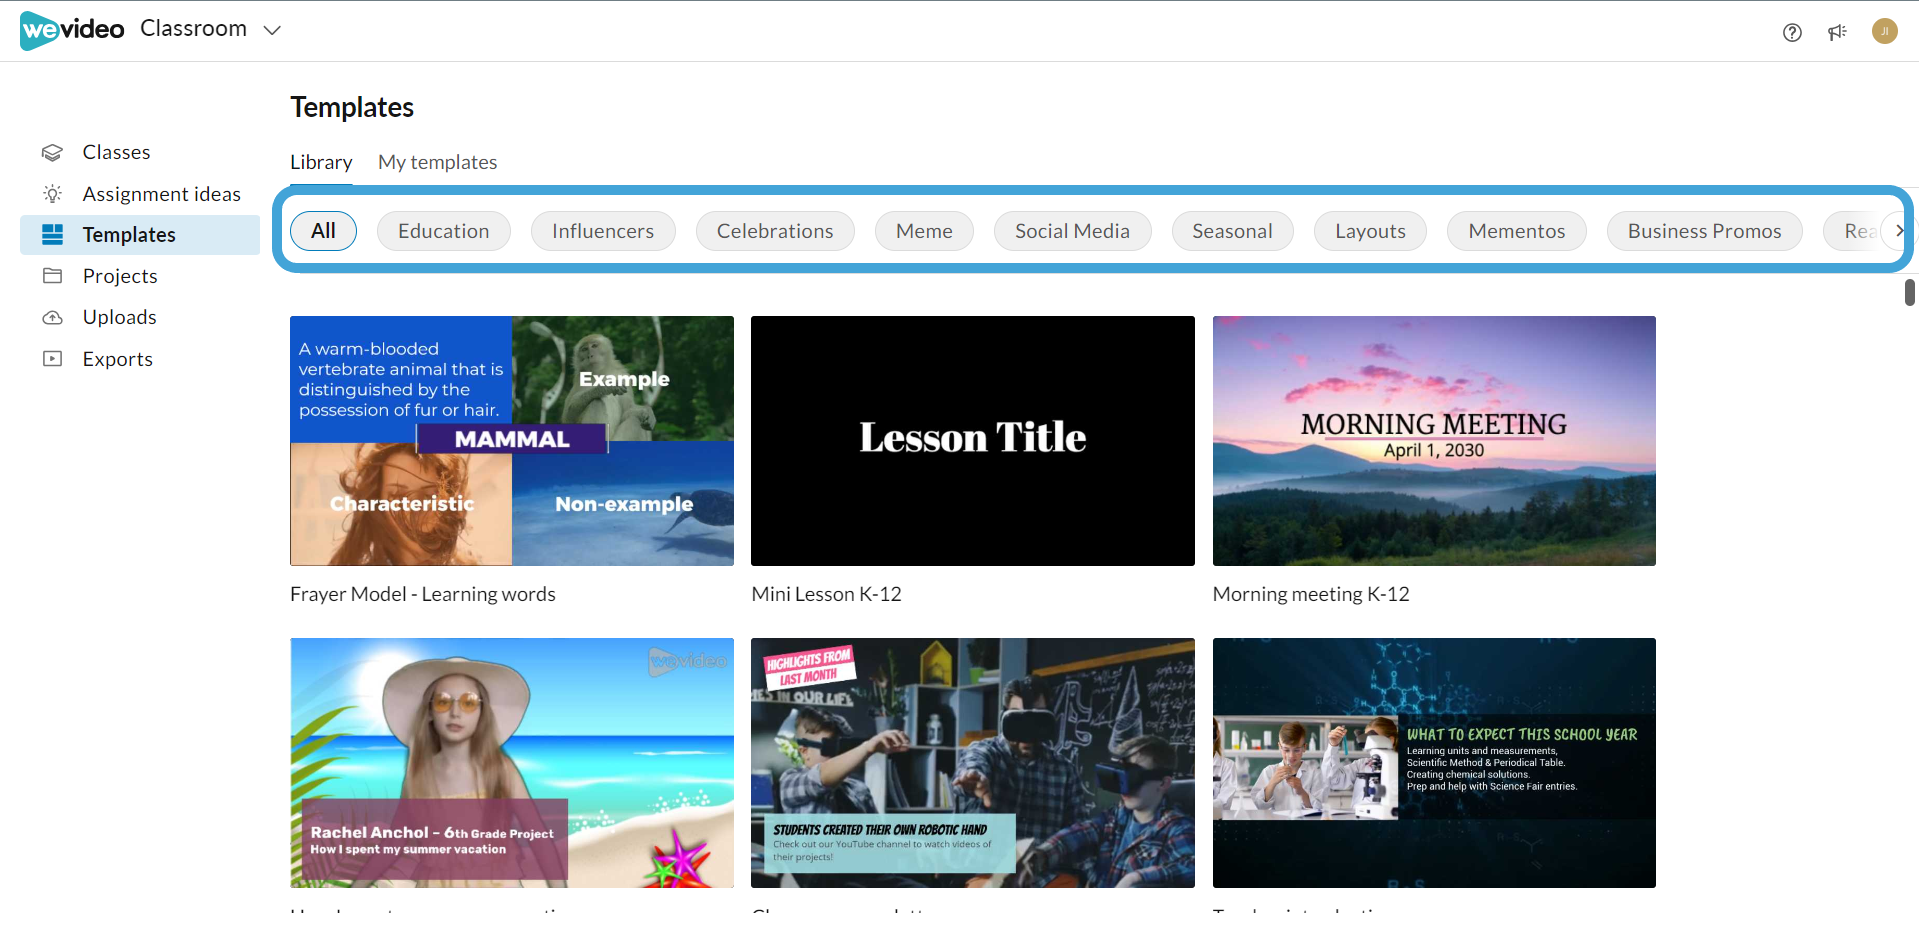Click the Assignment ideas lightbulb icon

tap(52, 193)
